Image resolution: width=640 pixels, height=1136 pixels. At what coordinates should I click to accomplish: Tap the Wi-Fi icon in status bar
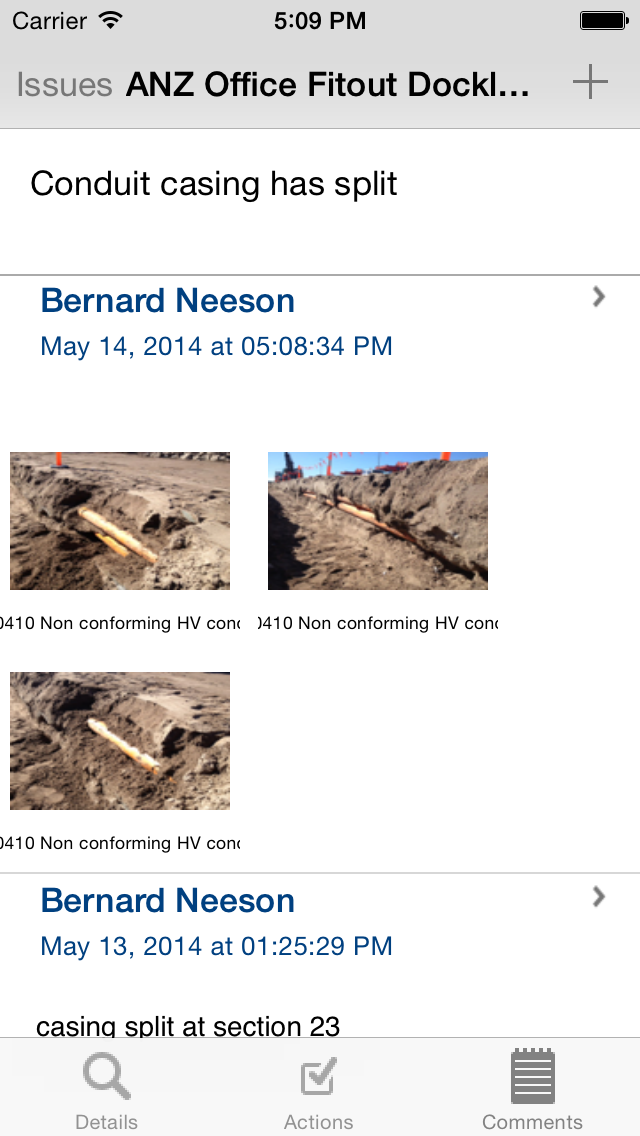click(111, 20)
